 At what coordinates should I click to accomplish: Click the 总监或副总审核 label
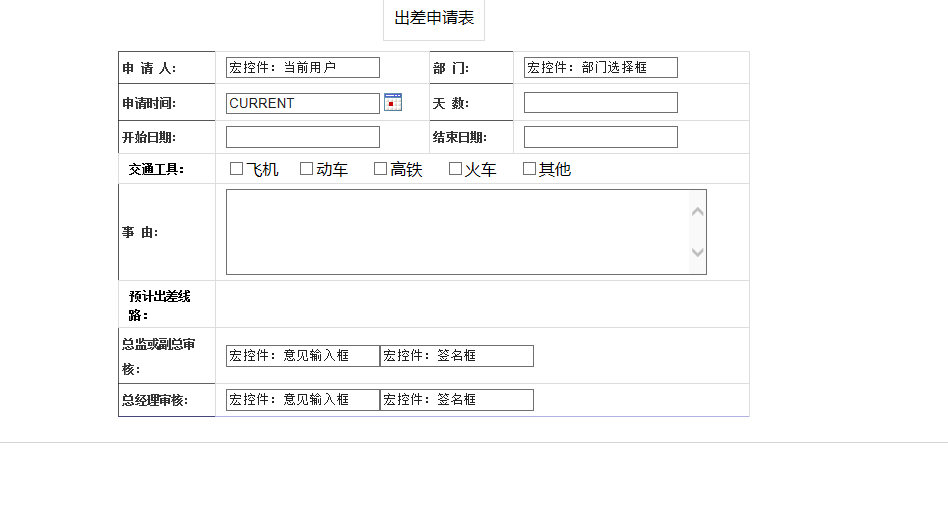click(x=158, y=357)
